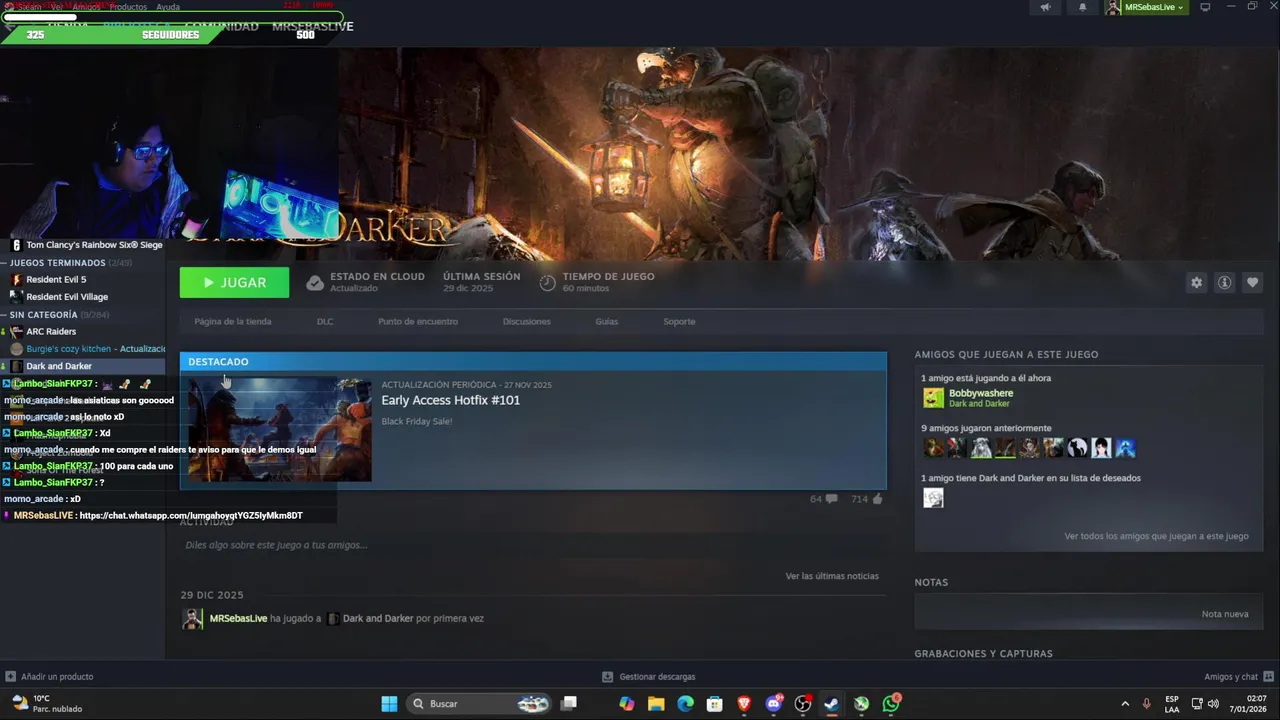Open WhatsApp from taskbar
Viewport: 1280px width, 720px height.
(x=891, y=704)
